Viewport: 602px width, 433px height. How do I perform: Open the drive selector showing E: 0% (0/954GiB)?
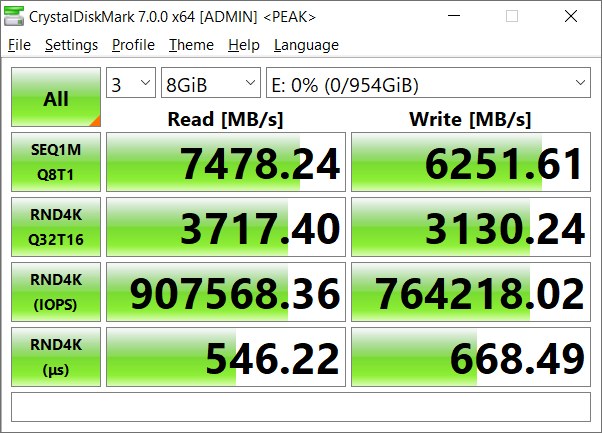[x=428, y=83]
